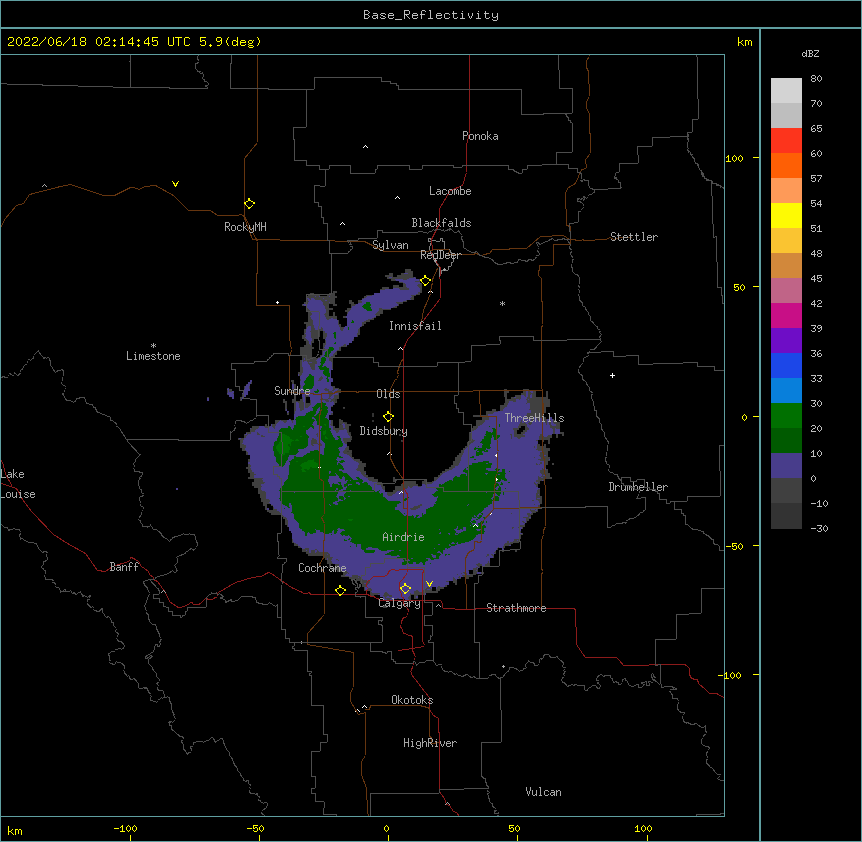Click the yellow V marker northwest of RockyMH
862x842 pixels.
(x=175, y=184)
